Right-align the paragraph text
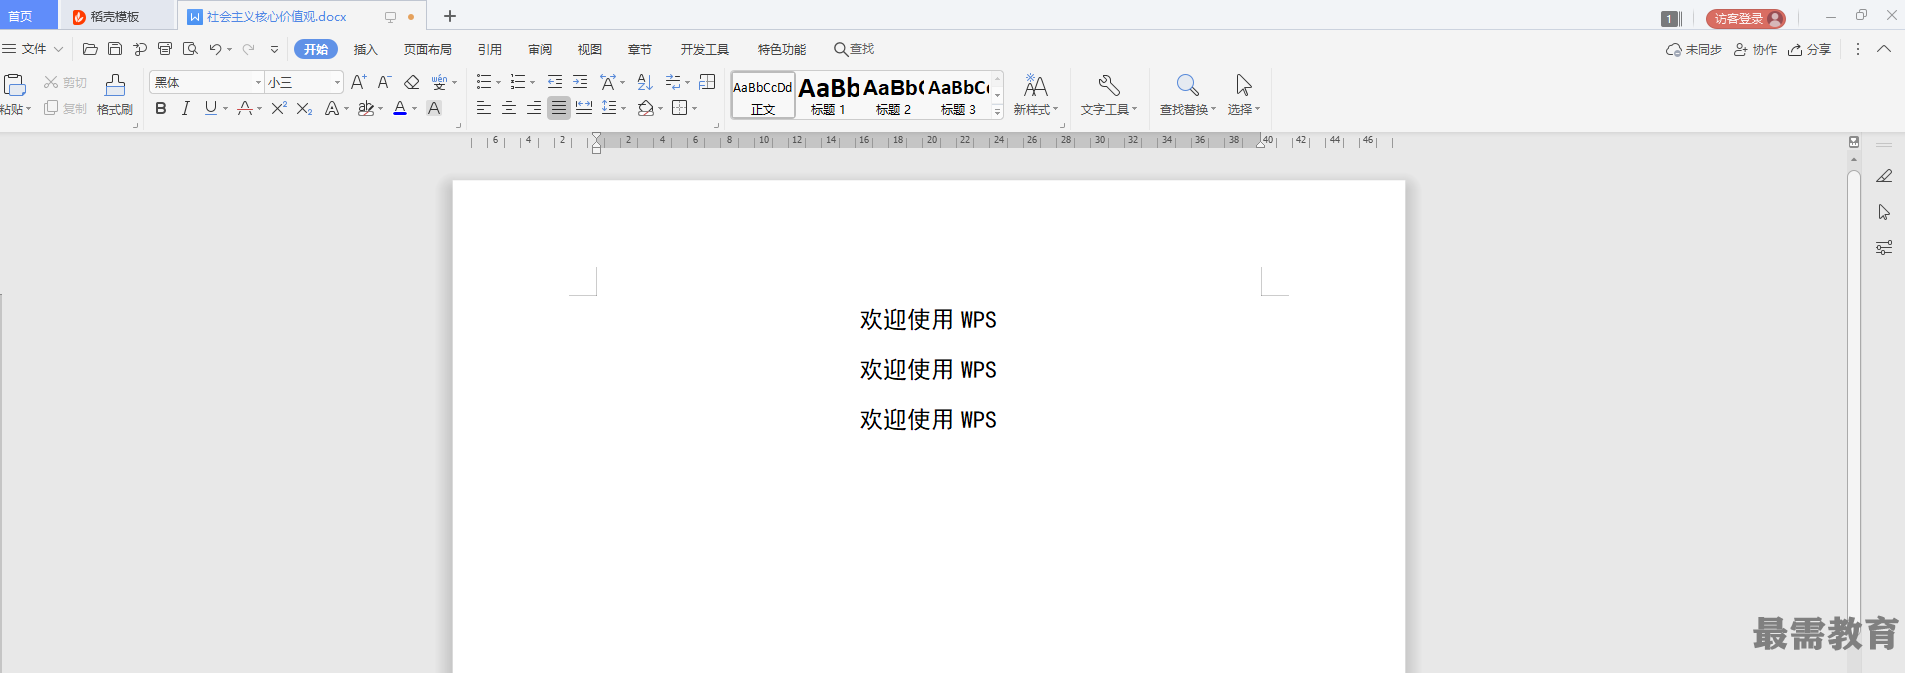This screenshot has width=1905, height=673. click(x=534, y=108)
